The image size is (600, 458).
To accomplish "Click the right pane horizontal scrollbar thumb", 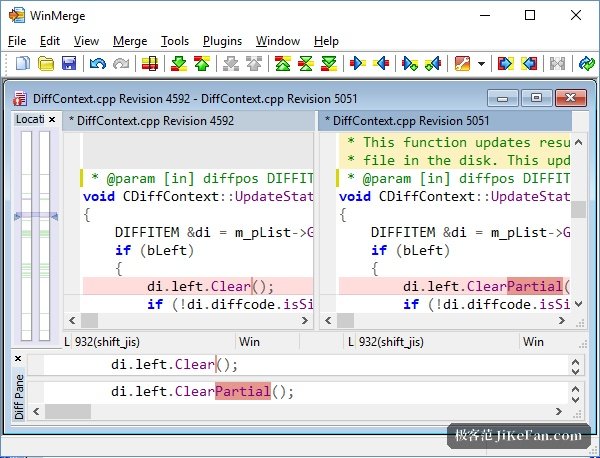I will pyautogui.click(x=345, y=321).
